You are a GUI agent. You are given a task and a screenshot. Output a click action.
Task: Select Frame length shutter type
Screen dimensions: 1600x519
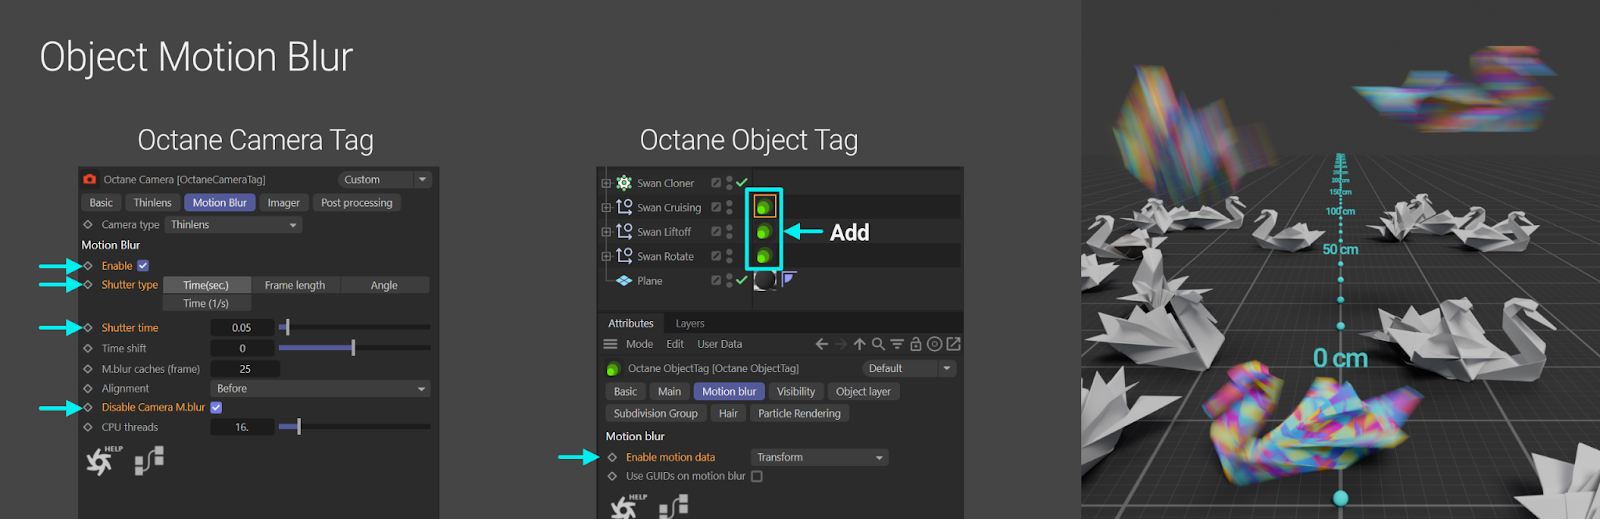point(294,286)
